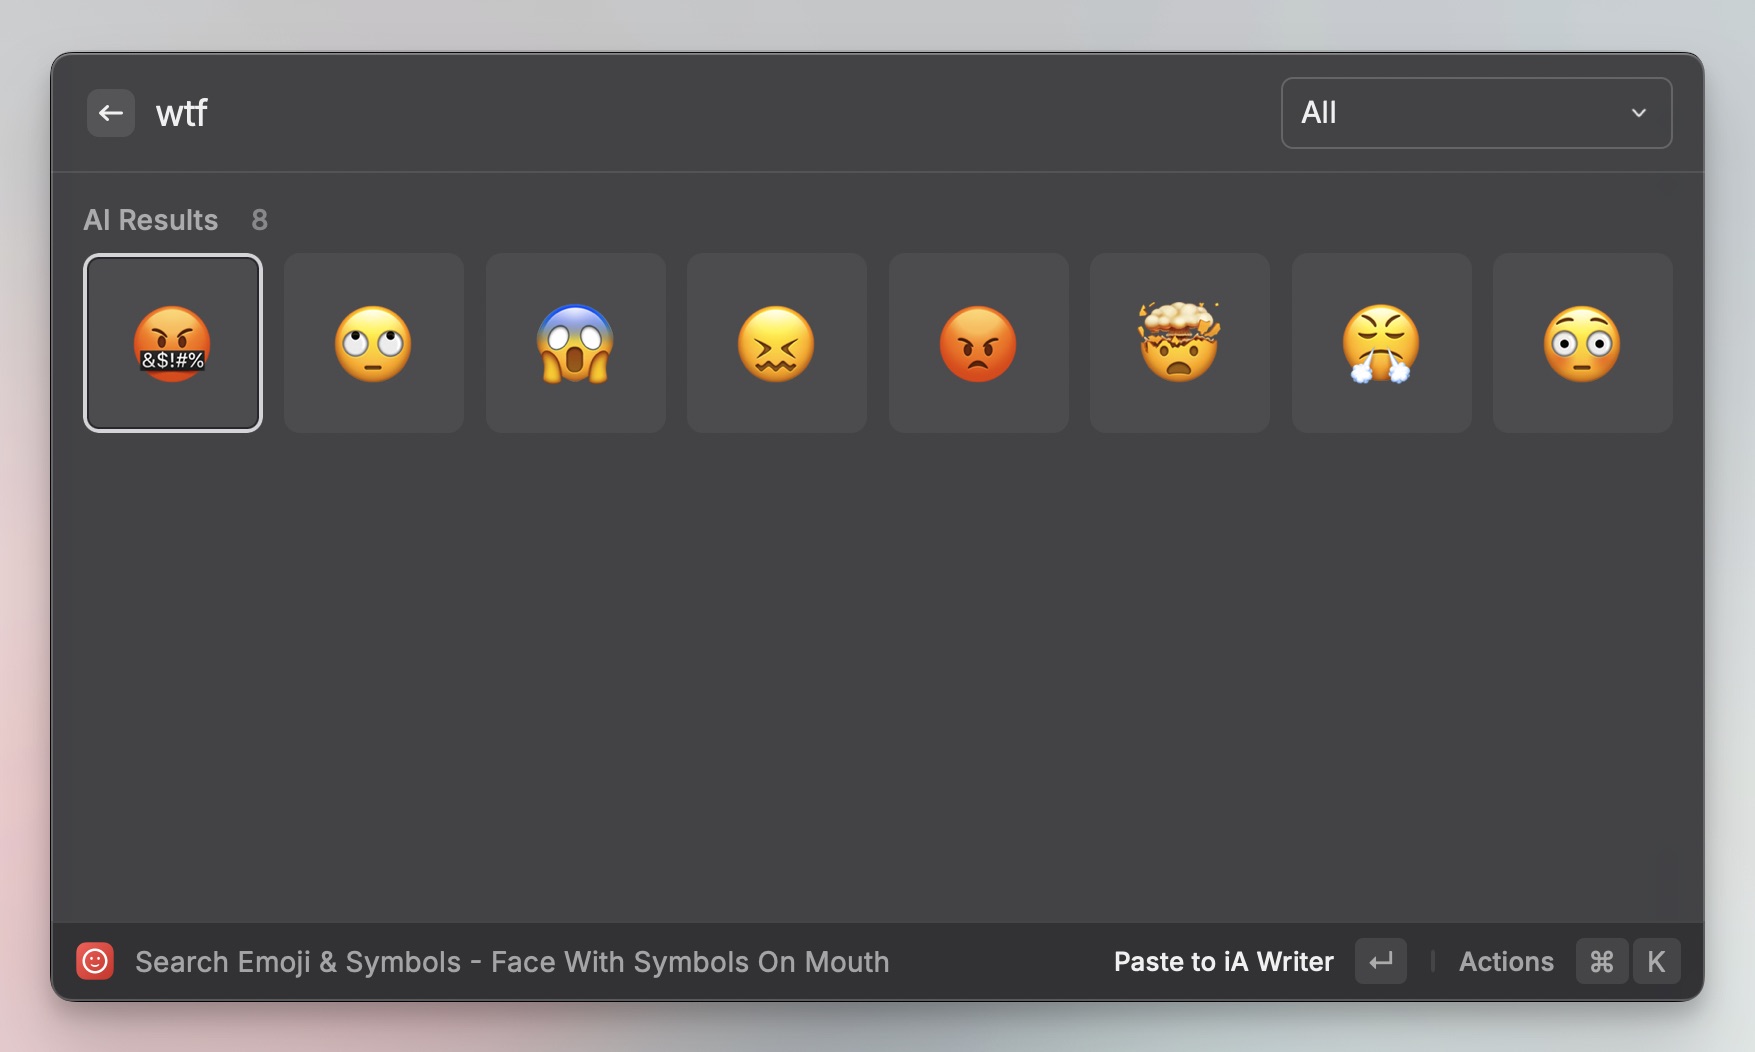Image resolution: width=1755 pixels, height=1052 pixels.
Task: Click into the 'wtf' search field
Action: click(x=600, y=113)
